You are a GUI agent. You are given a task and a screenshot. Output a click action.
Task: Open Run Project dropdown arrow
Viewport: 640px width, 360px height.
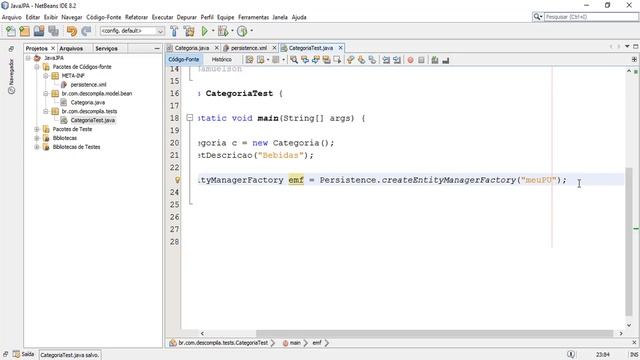[x=213, y=31]
